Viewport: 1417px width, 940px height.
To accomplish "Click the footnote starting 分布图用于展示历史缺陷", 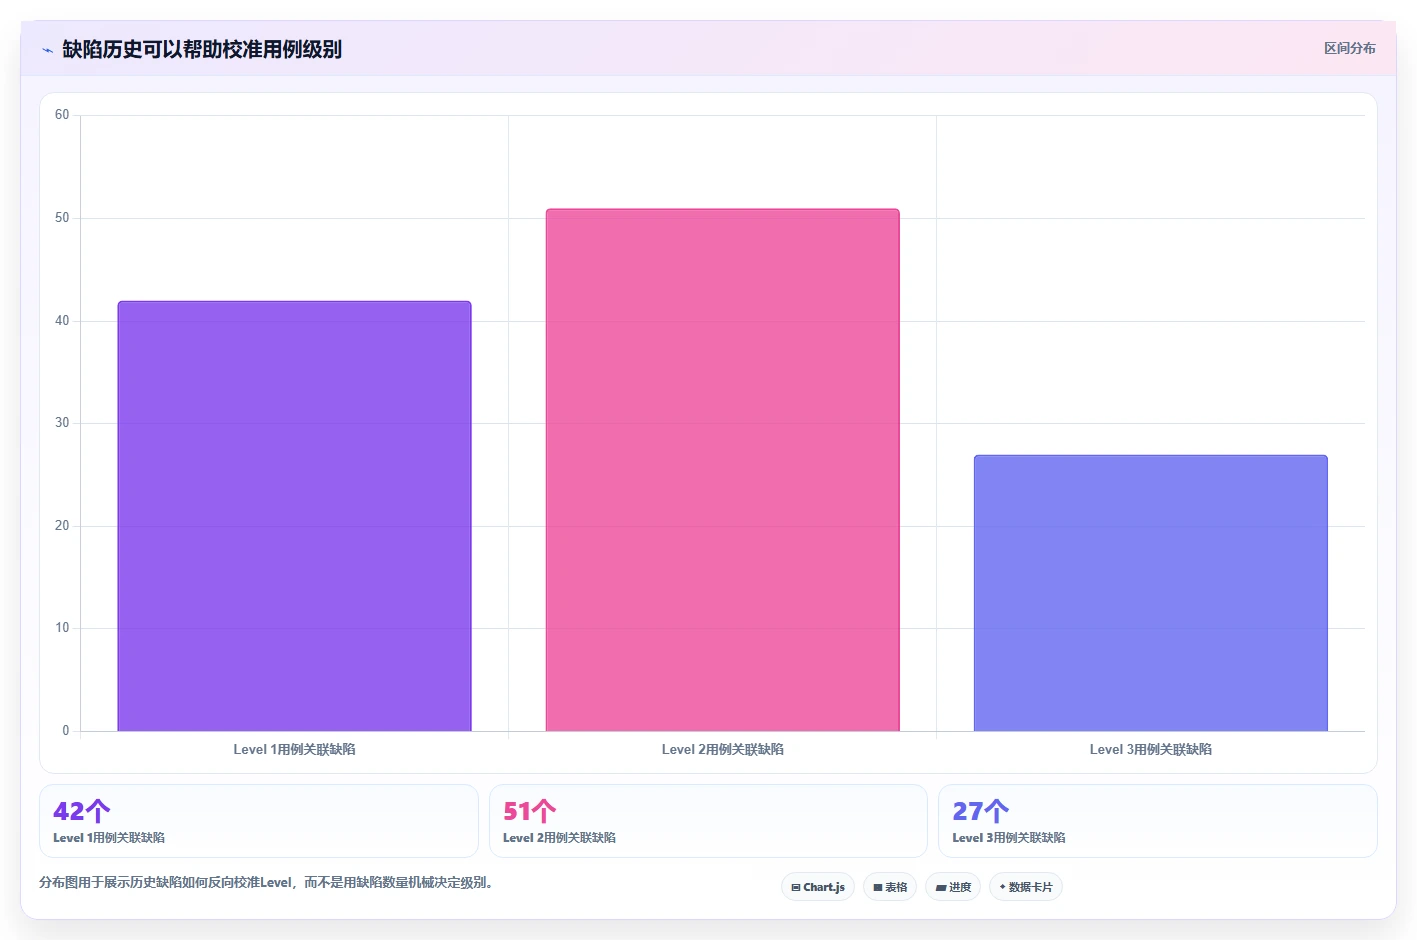I will (x=268, y=882).
